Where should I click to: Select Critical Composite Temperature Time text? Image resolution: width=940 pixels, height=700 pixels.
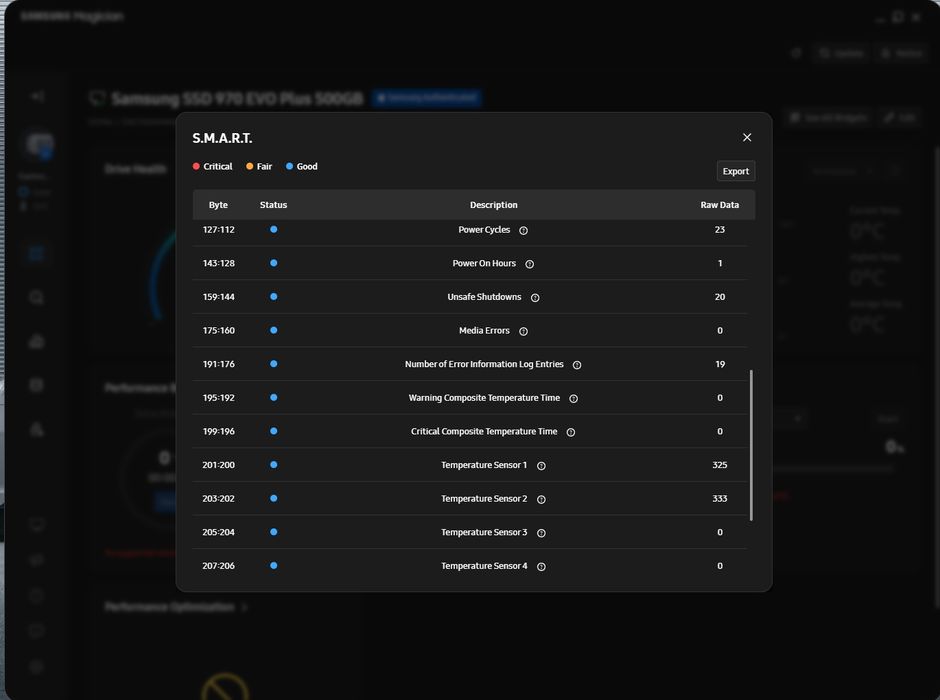pyautogui.click(x=484, y=431)
